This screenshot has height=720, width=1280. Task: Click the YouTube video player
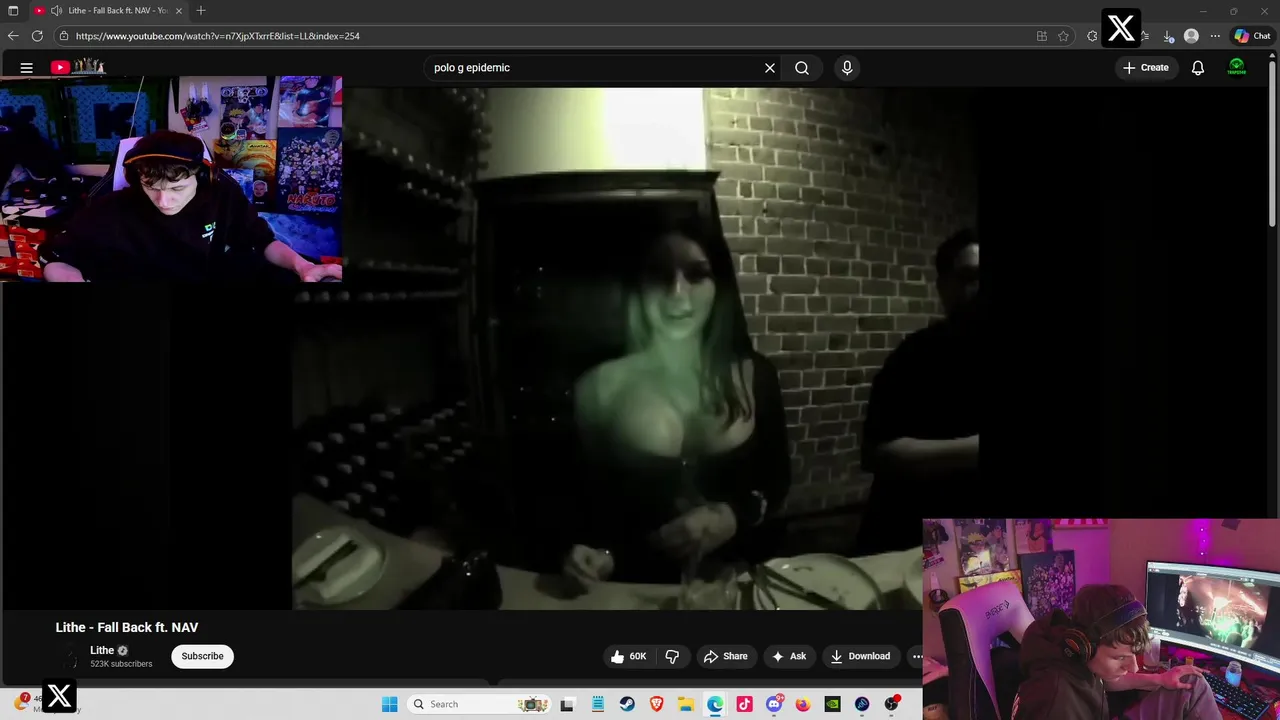click(635, 348)
